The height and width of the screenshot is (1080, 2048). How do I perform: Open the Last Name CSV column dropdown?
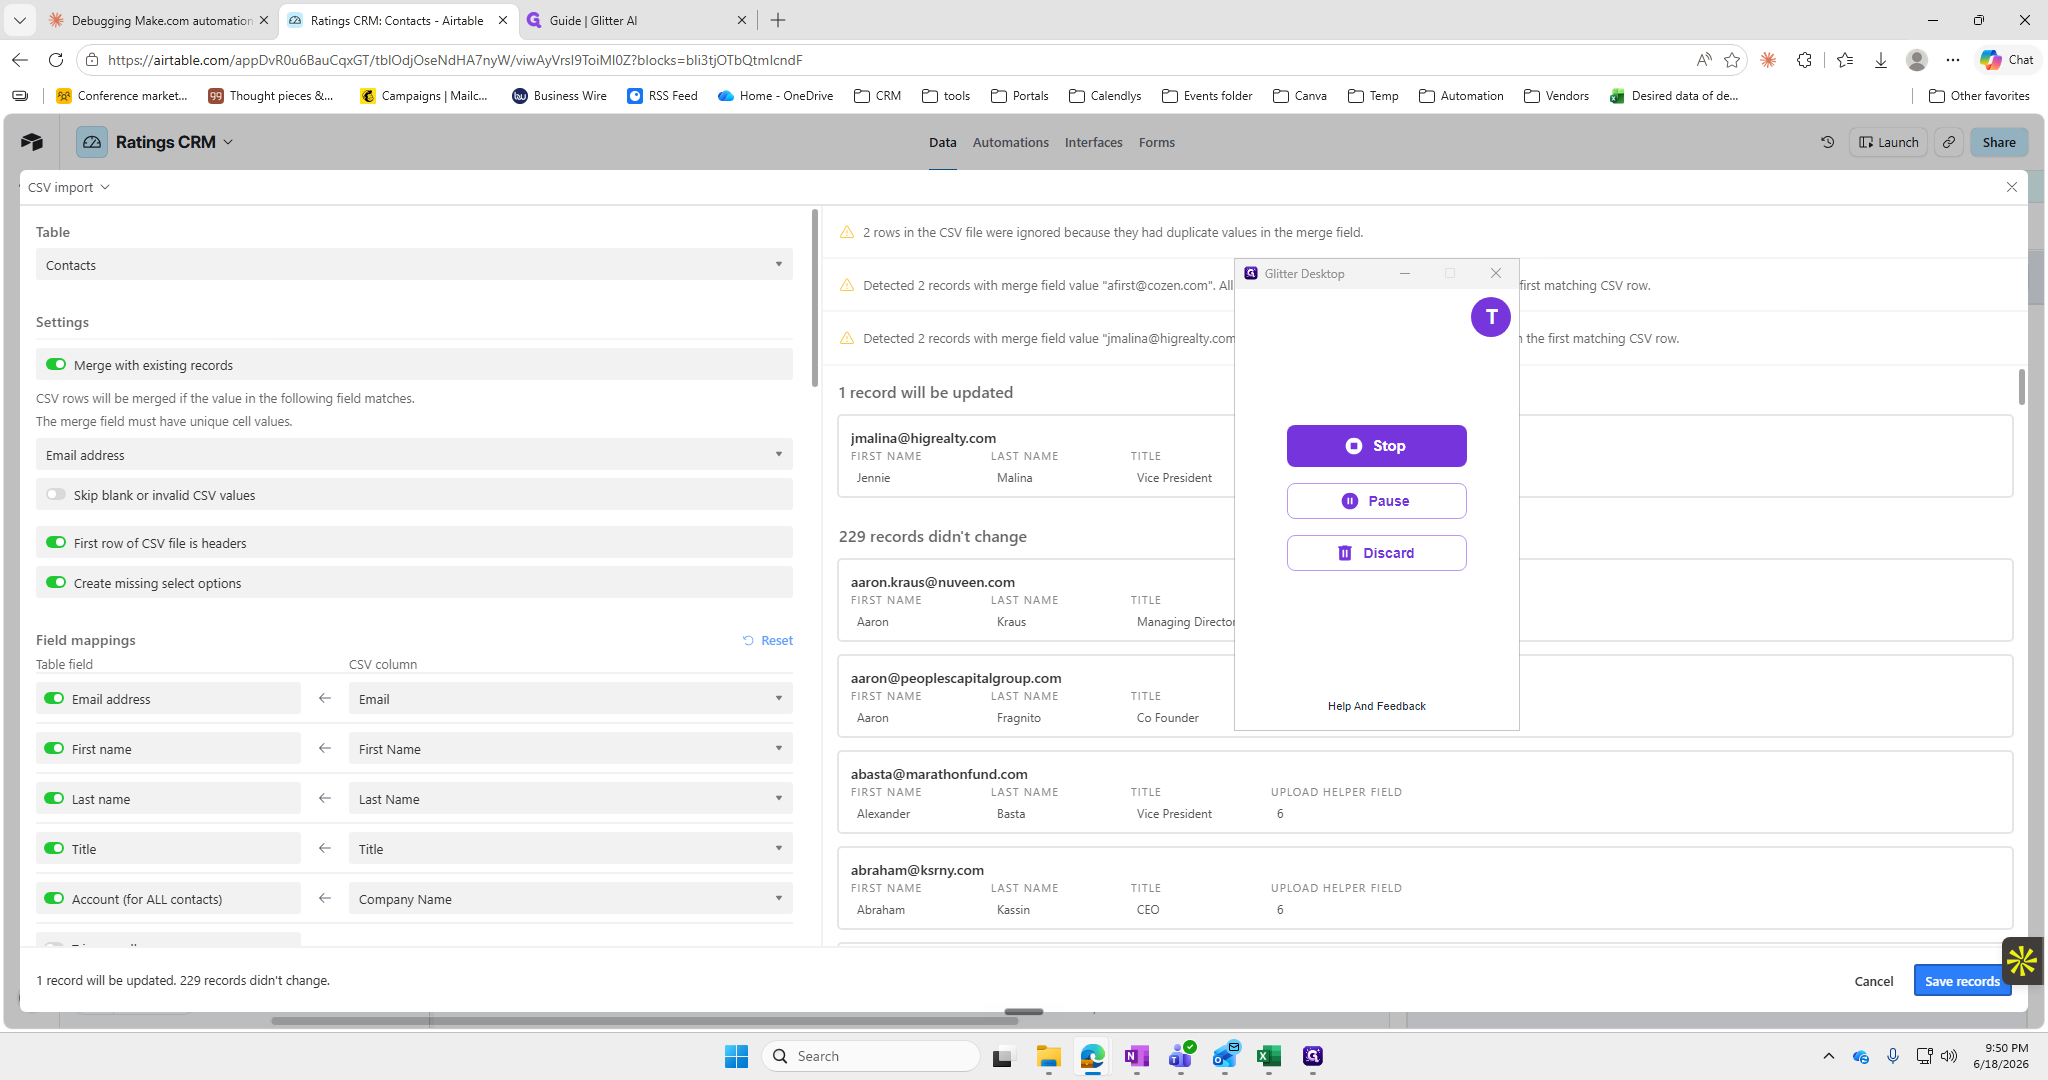(x=570, y=799)
